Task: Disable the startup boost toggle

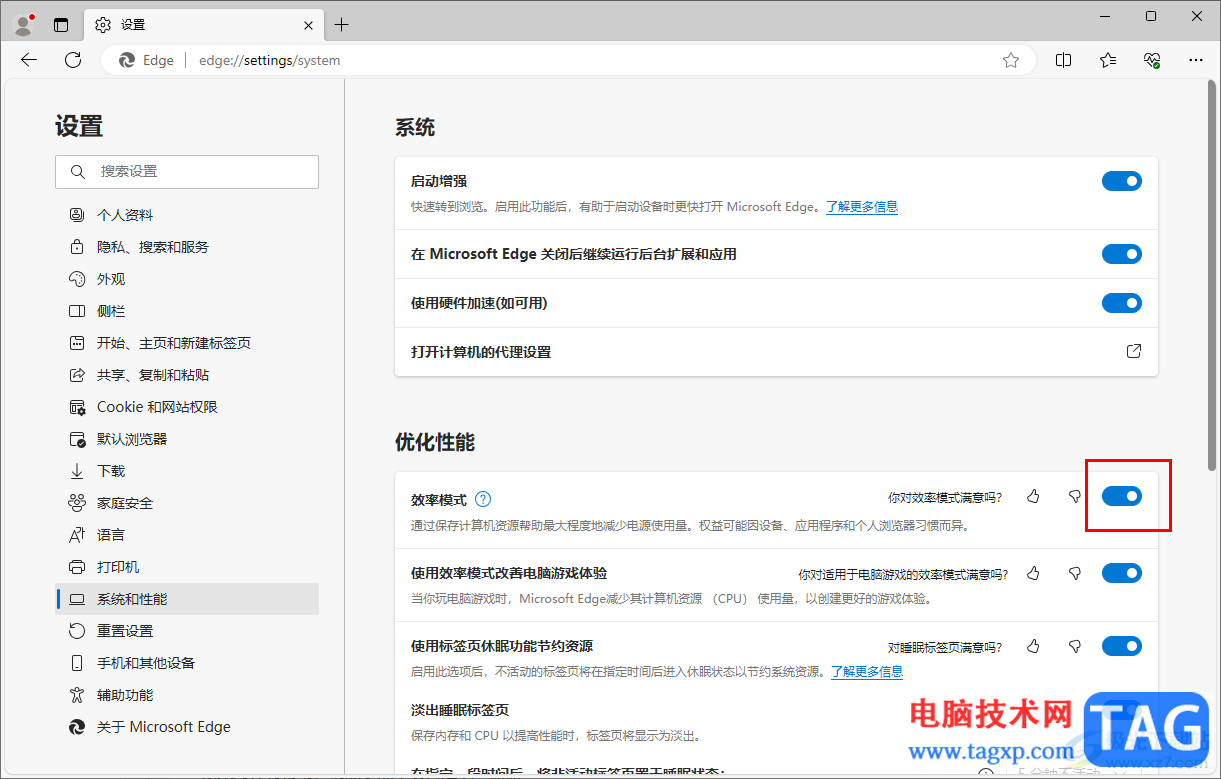Action: point(1121,181)
